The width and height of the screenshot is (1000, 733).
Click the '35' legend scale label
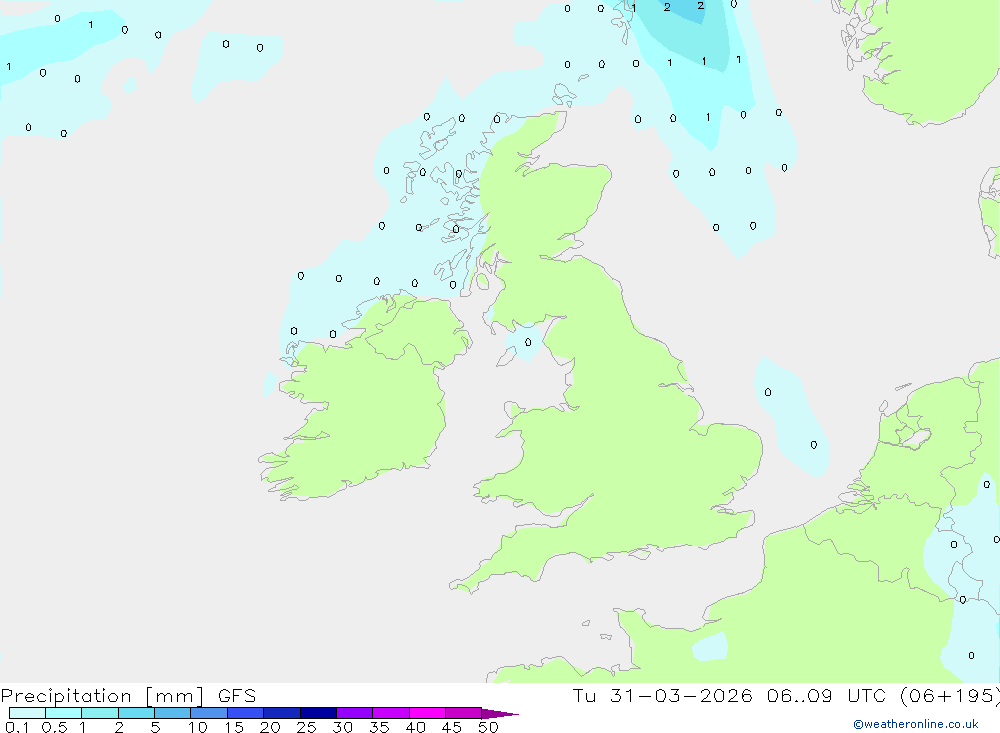379,727
